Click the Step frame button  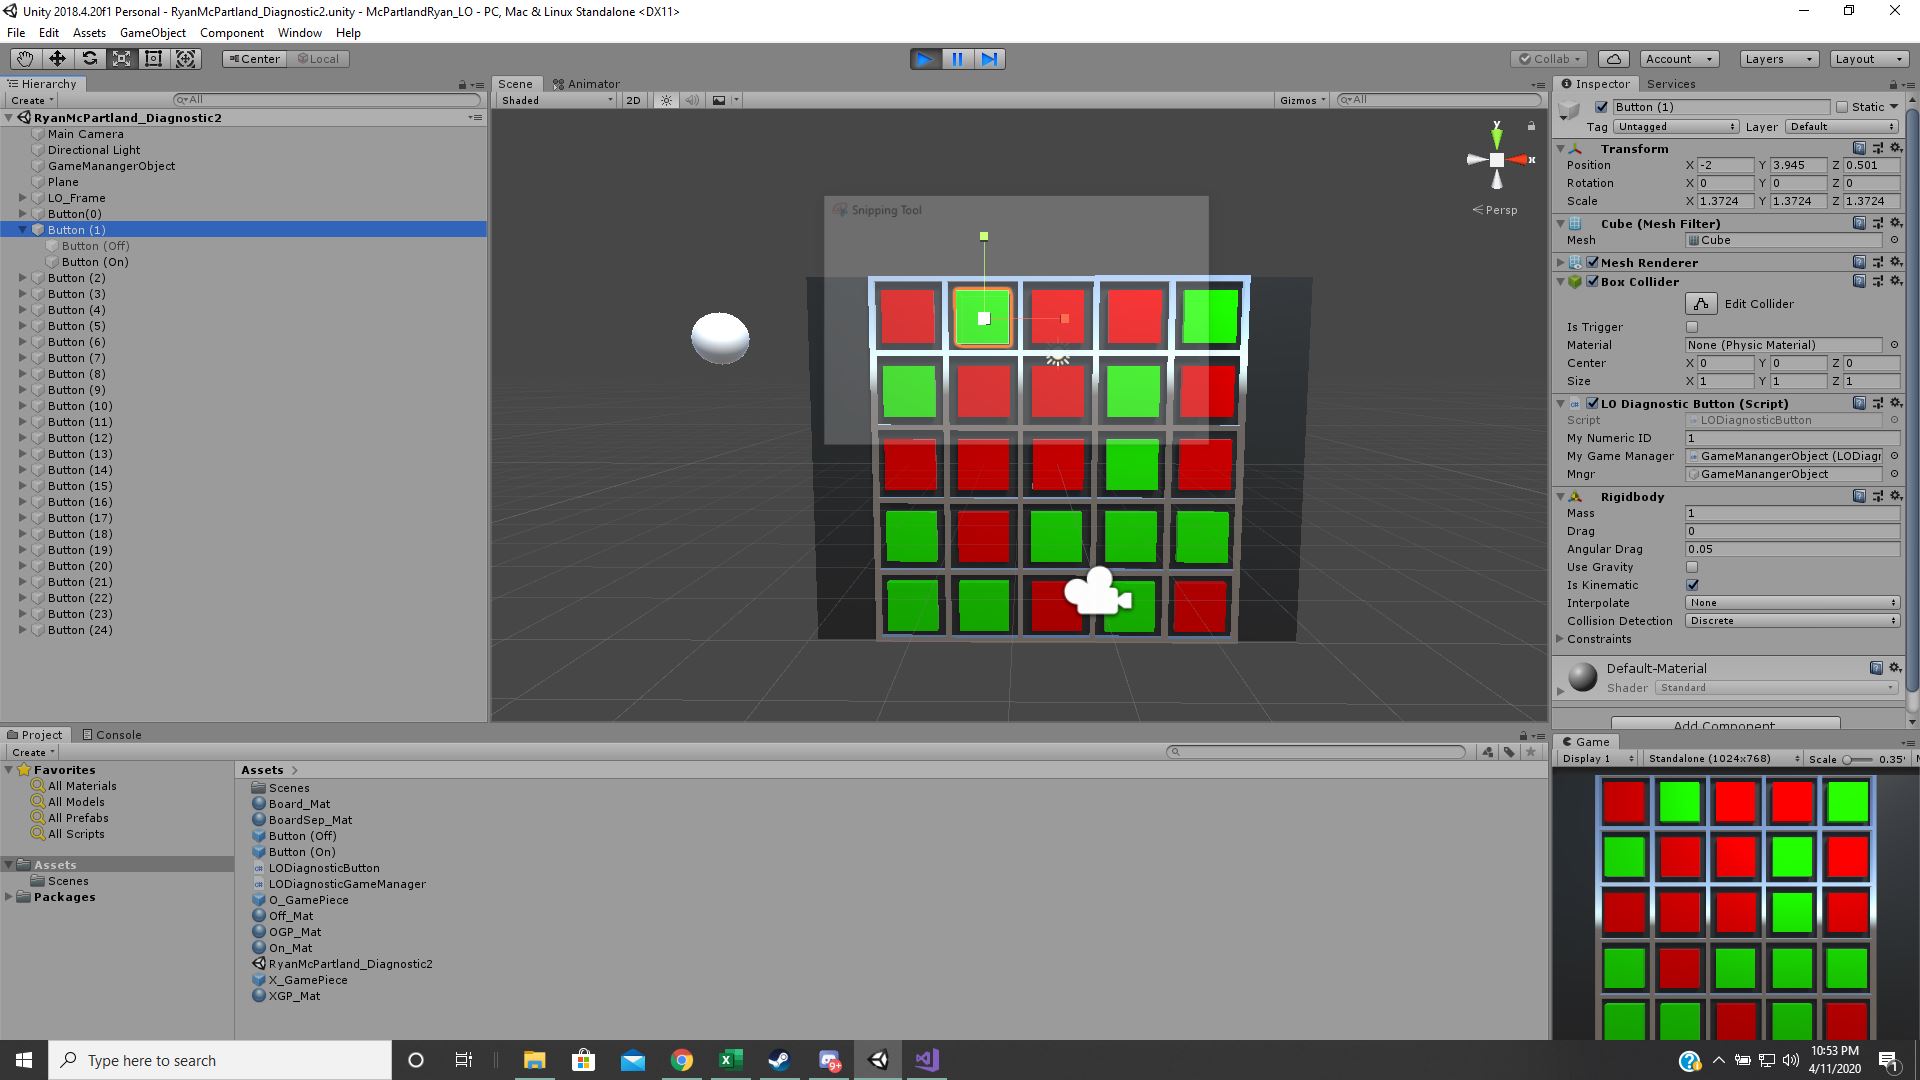click(x=989, y=59)
